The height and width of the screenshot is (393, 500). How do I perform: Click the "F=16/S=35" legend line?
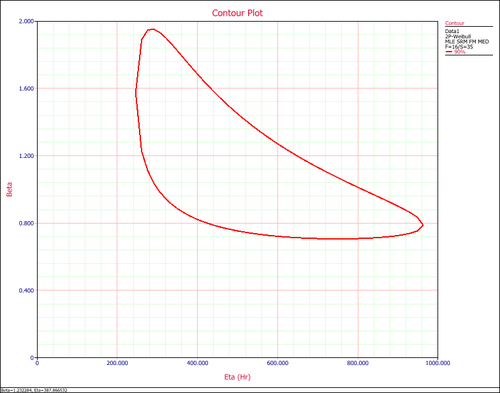coord(459,47)
